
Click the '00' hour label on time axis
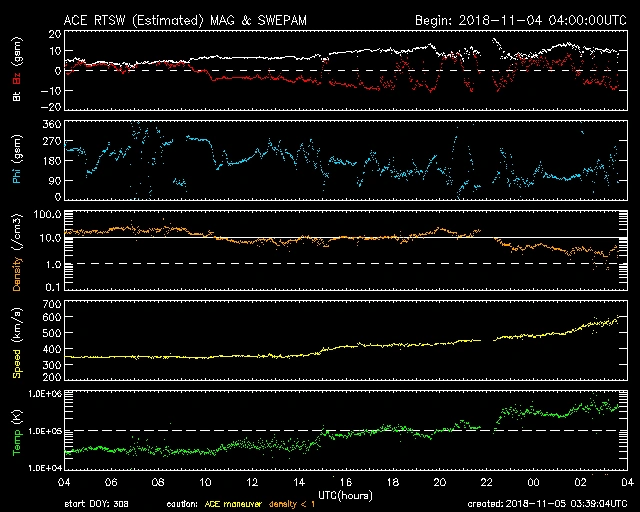click(x=533, y=483)
